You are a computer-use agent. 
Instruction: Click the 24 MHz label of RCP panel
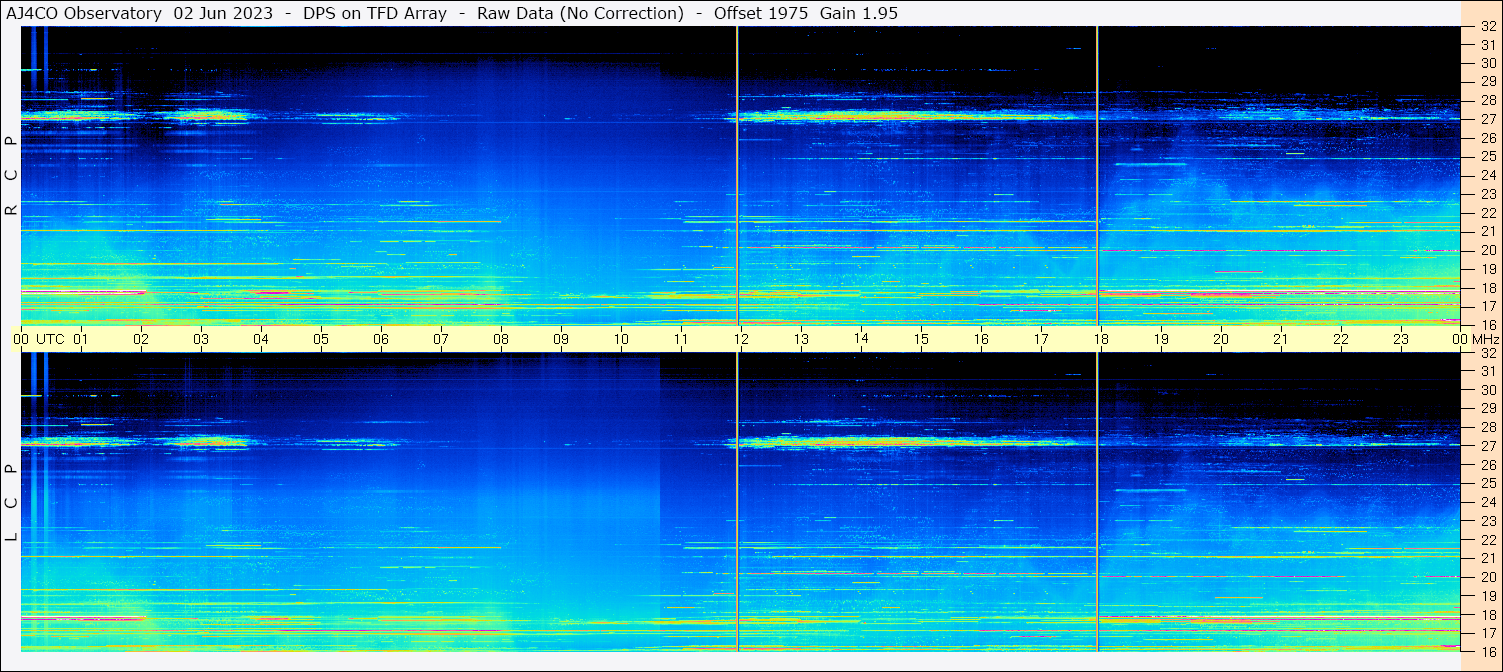point(1488,175)
